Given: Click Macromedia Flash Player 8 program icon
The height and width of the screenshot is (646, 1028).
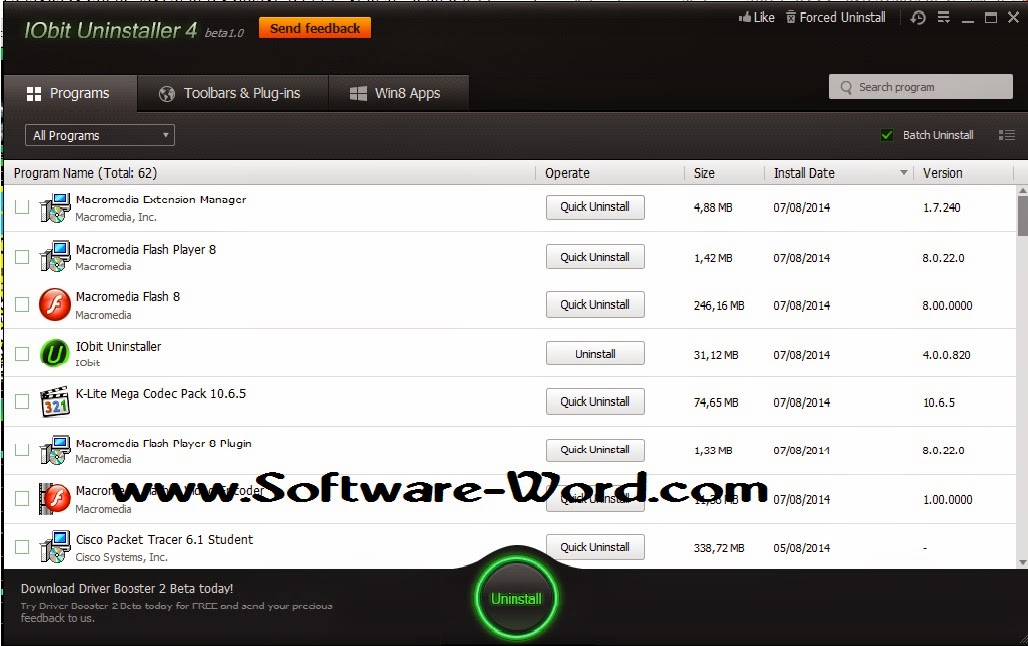Looking at the screenshot, I should pos(54,257).
